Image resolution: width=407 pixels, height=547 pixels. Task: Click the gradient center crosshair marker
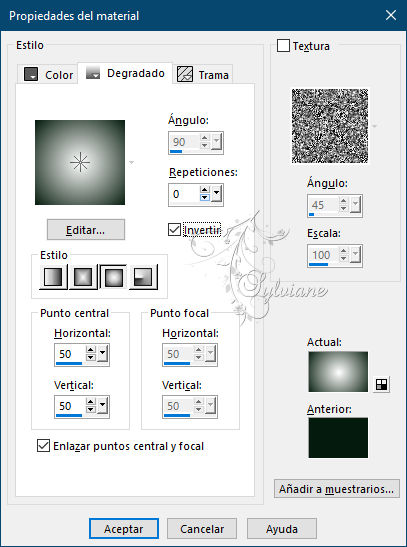tap(80, 162)
